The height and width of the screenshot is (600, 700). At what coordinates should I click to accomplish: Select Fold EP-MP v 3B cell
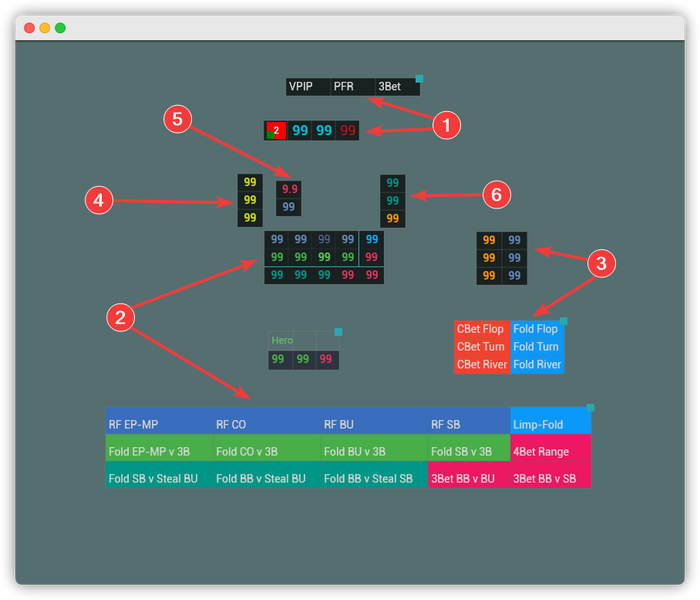(x=159, y=448)
